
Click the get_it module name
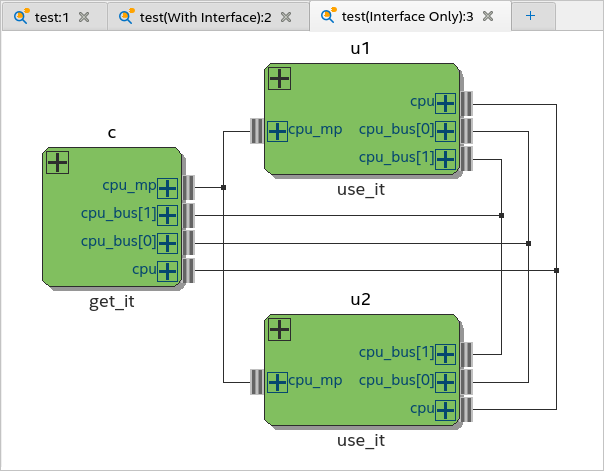click(x=112, y=301)
